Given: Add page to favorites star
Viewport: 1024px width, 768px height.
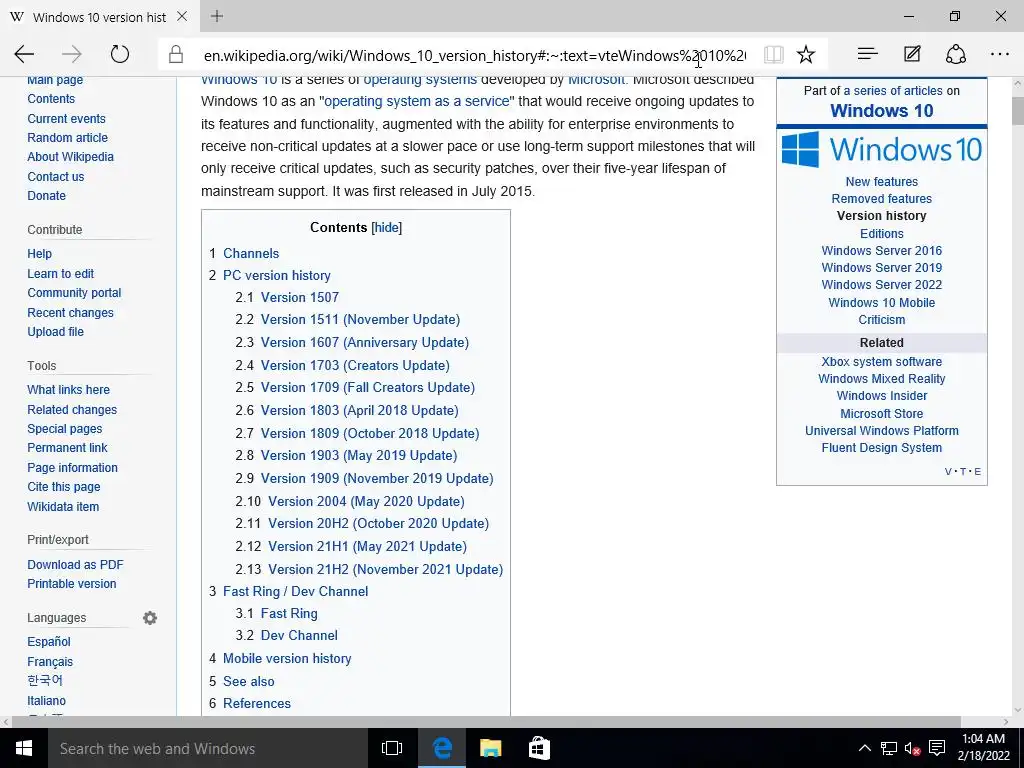Looking at the screenshot, I should 806,54.
